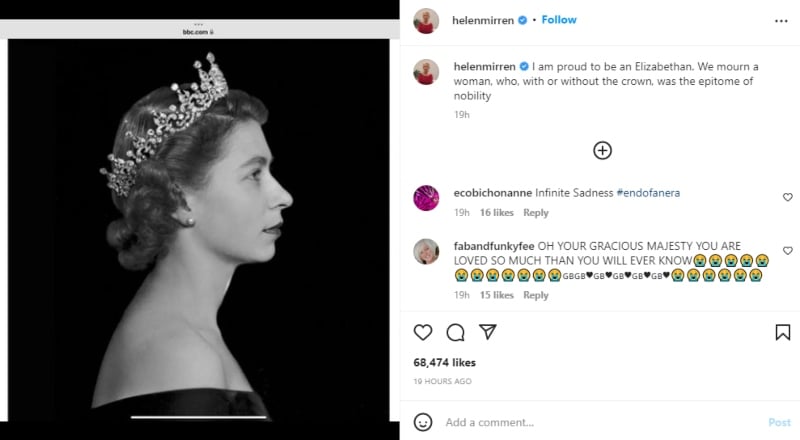Click the Add a comment field
The height and width of the screenshot is (440, 800).
(x=600, y=422)
